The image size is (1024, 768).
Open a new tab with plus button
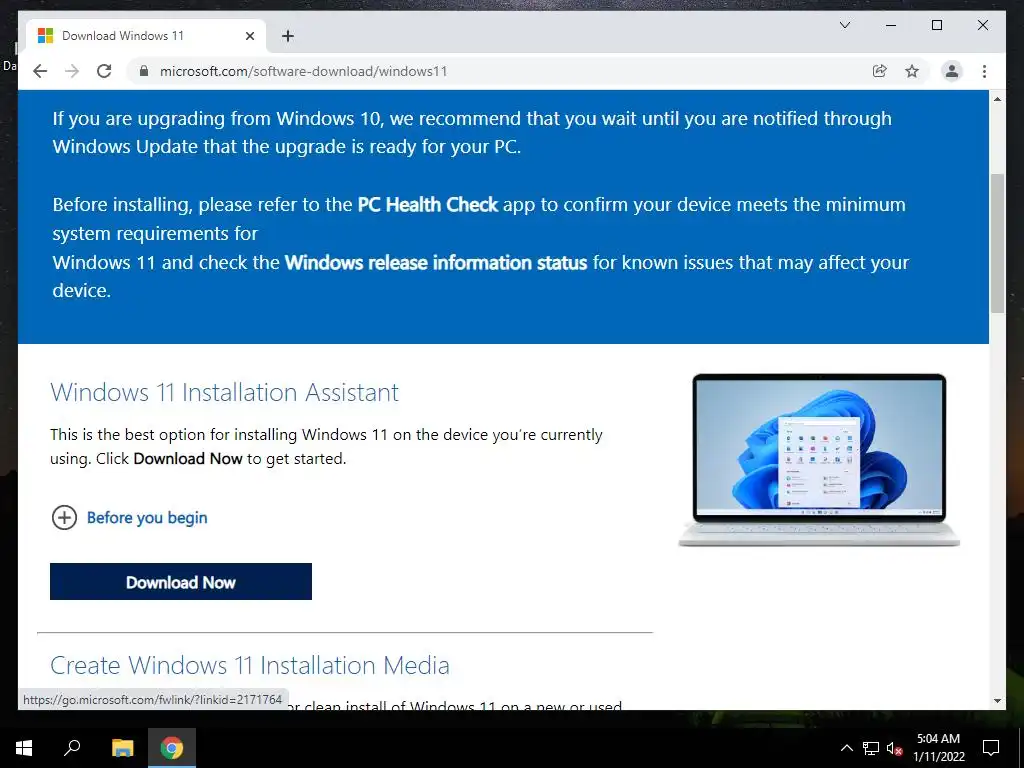287,36
